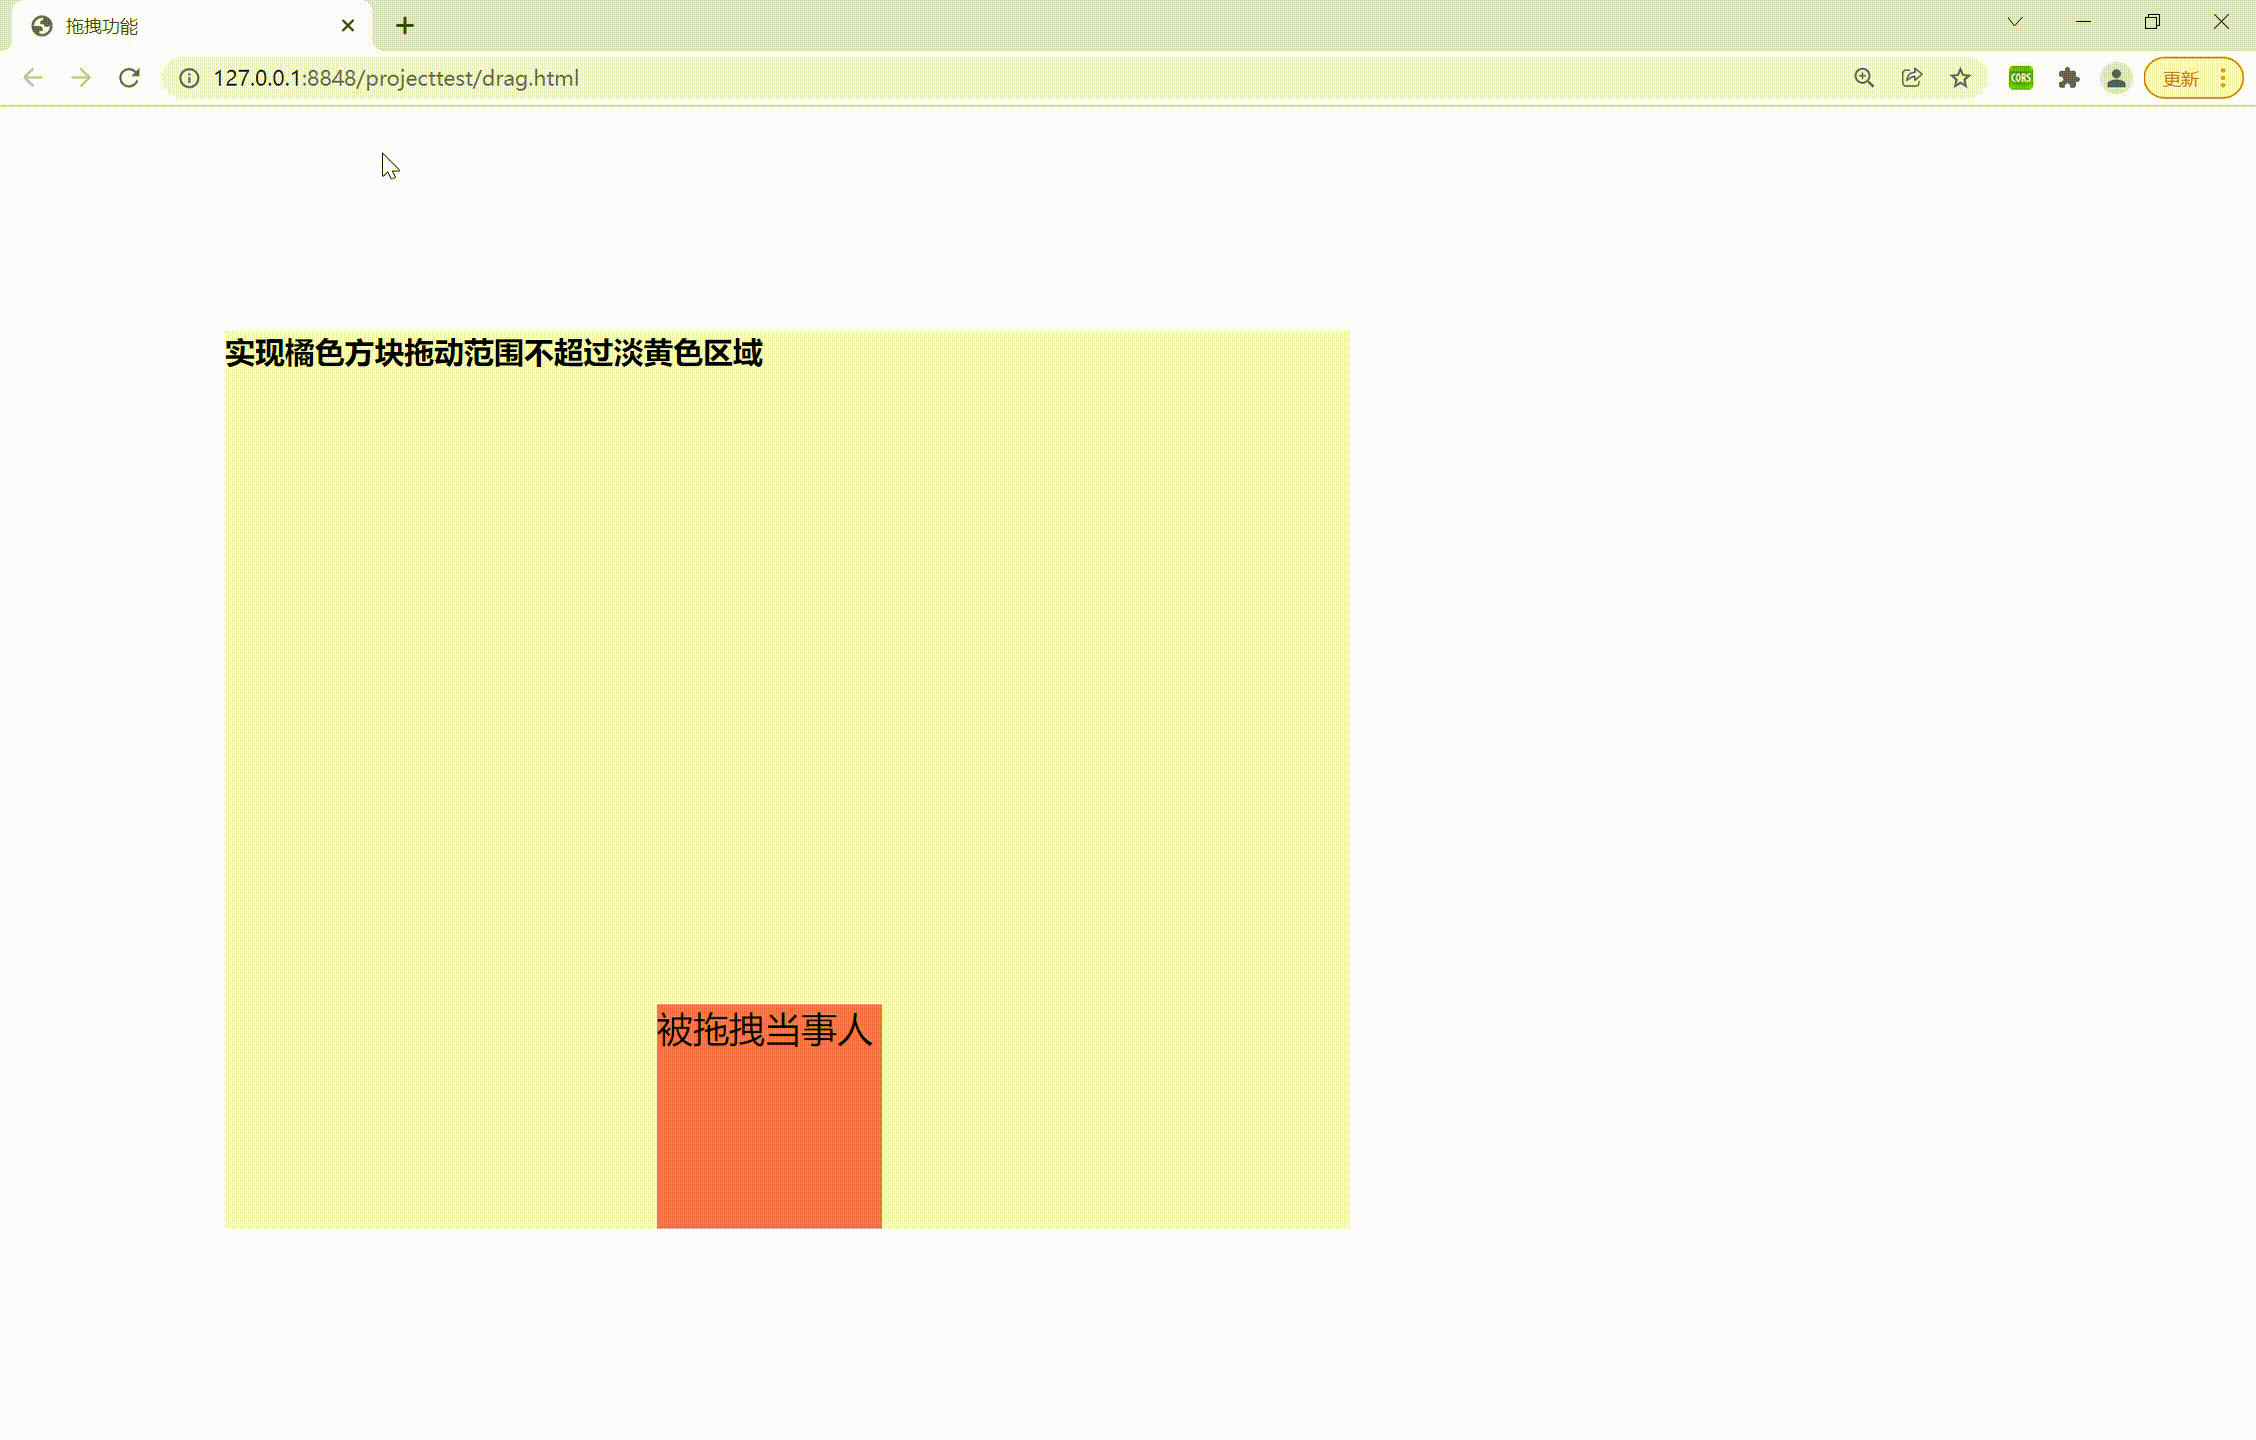Click the forward navigation arrow
The width and height of the screenshot is (2256, 1440).
click(80, 77)
